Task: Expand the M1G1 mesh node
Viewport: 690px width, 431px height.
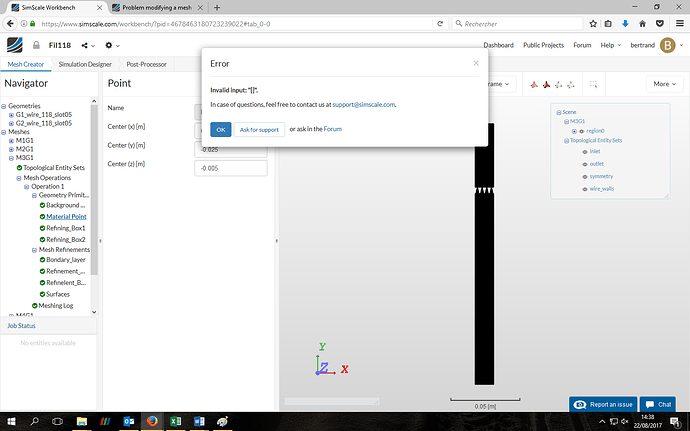Action: coord(11,141)
